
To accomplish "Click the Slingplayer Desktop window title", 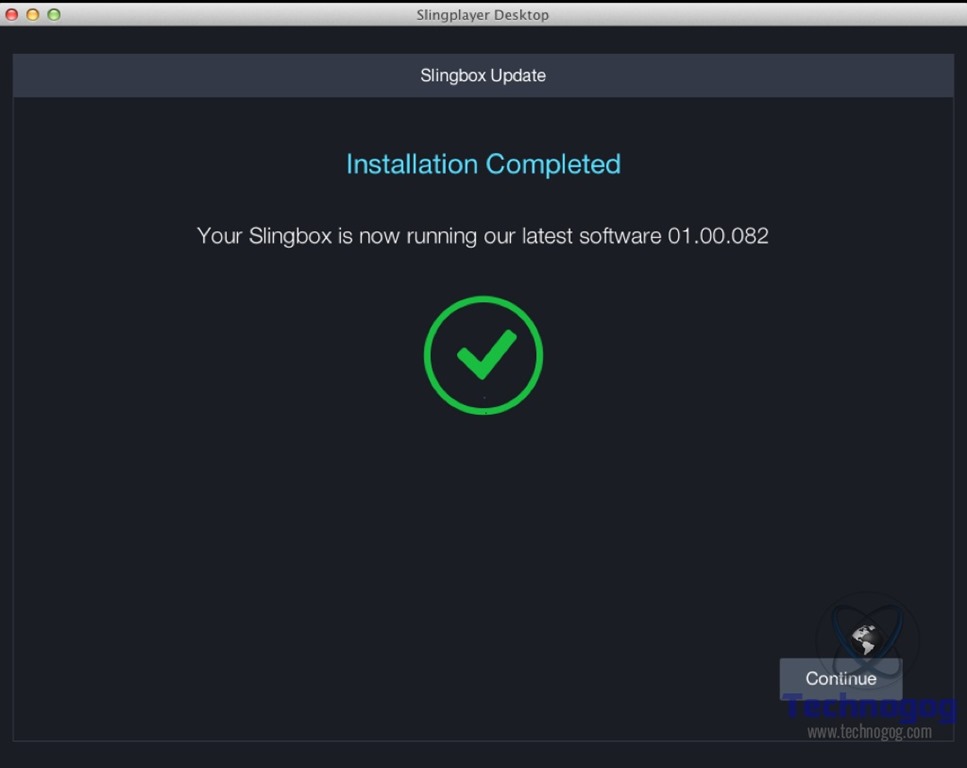I will click(483, 15).
